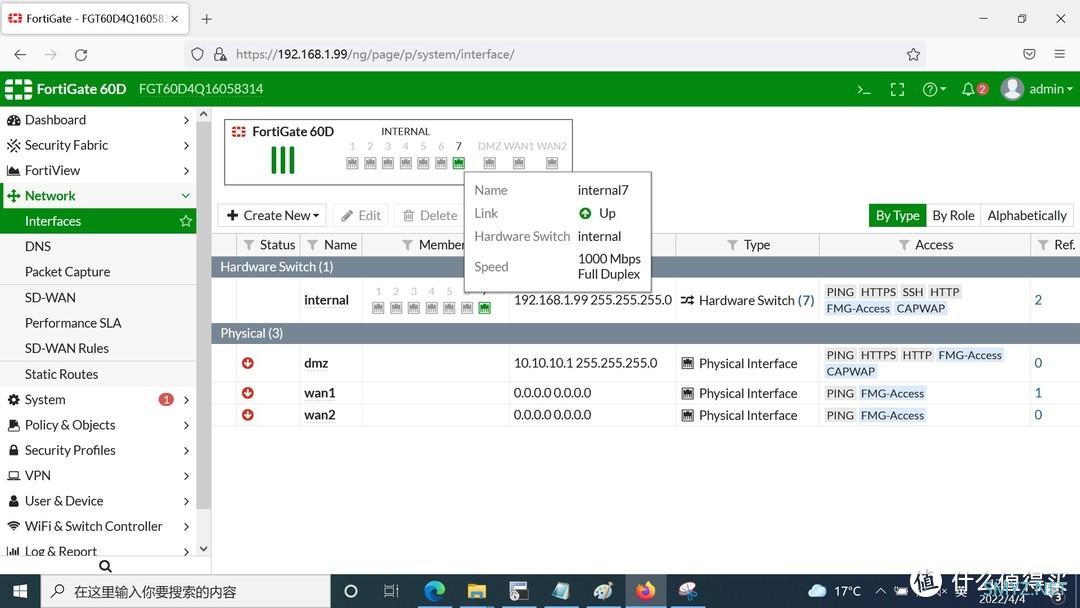The width and height of the screenshot is (1080, 608).
Task: Collapse the Physical (3) group header
Action: pos(645,333)
